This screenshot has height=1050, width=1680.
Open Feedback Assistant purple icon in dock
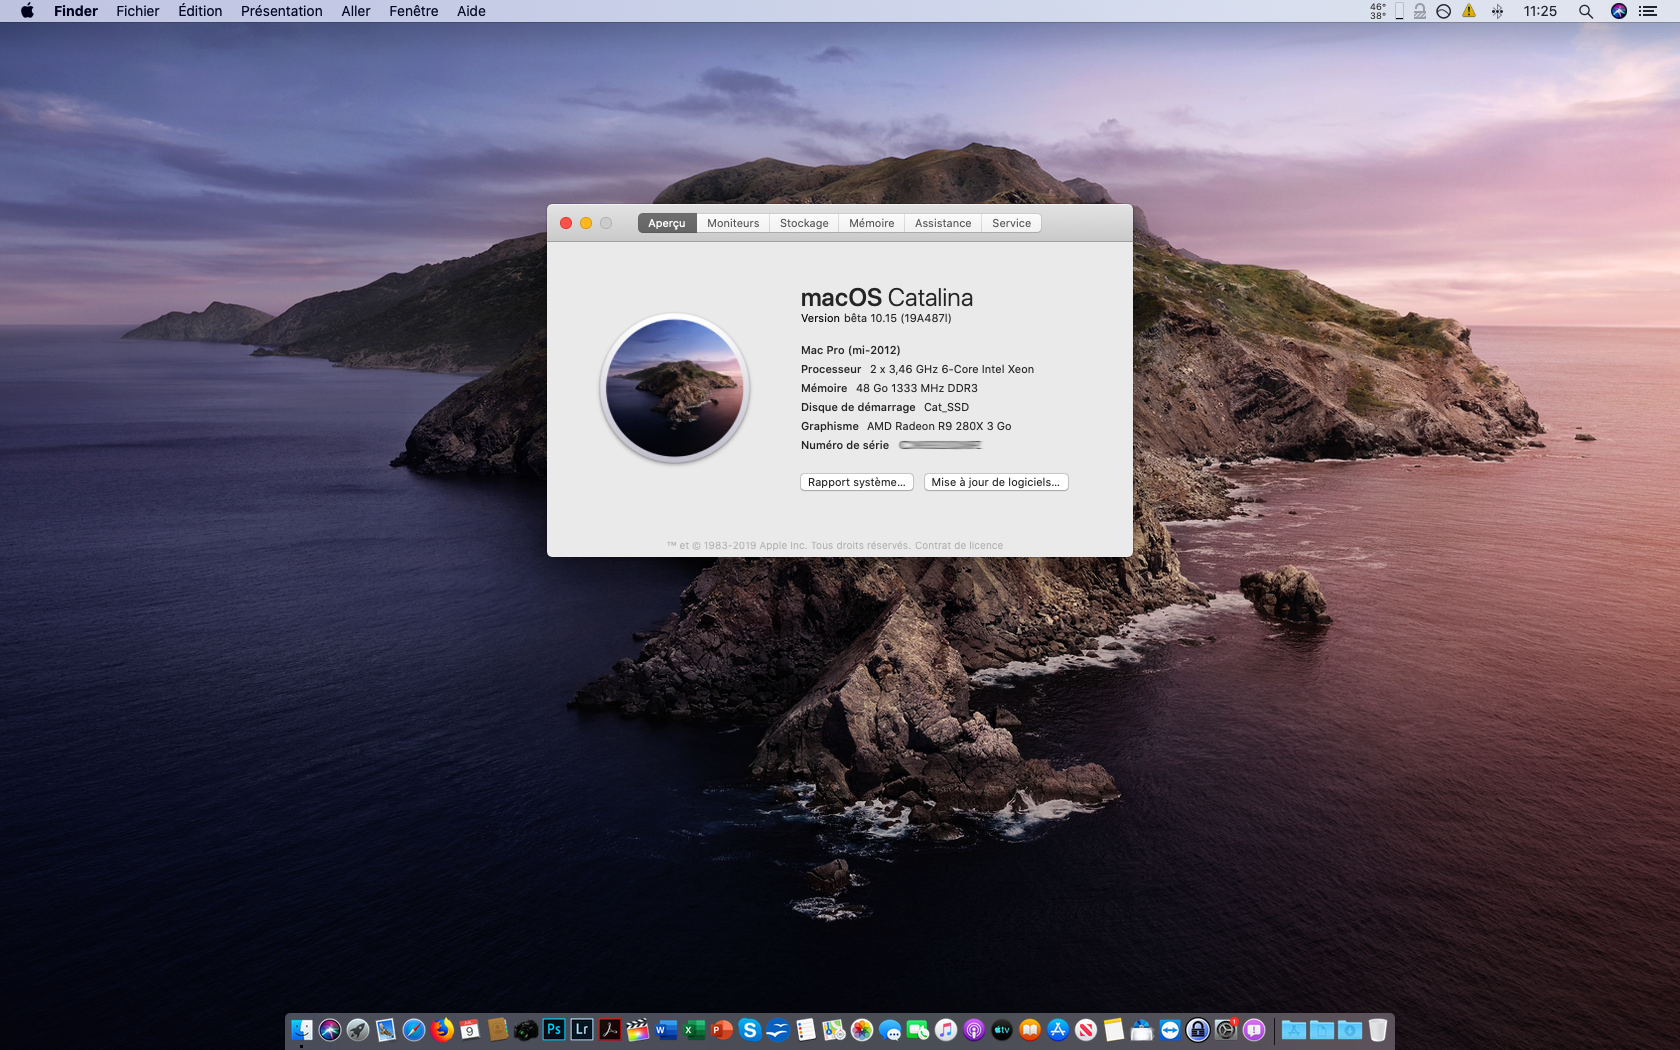(1254, 1029)
